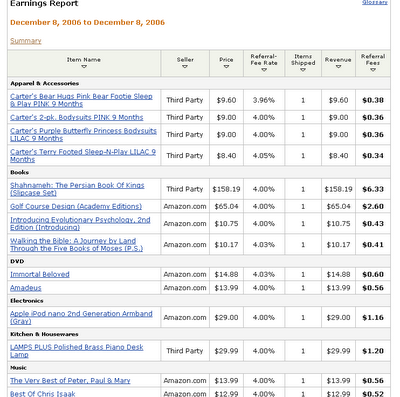Viewport: 400px width, 397px height.
Task: Select the Apparel & Accessories category heading
Action: [45, 83]
